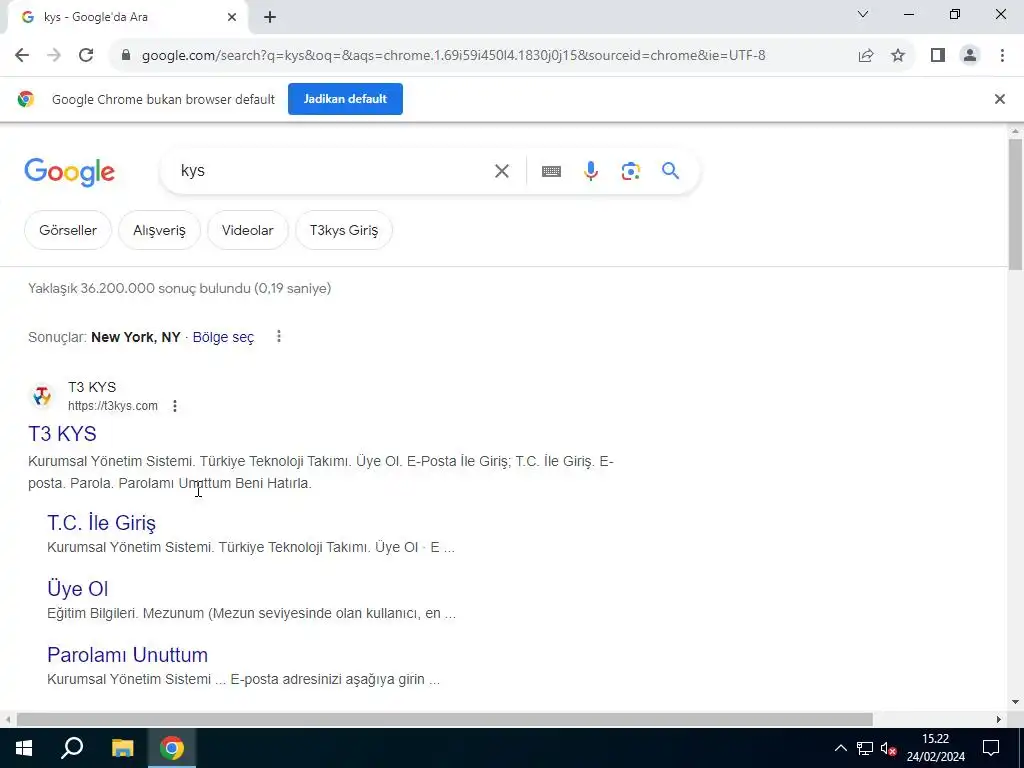Close the kys Google search tab
The image size is (1024, 768).
232,18
